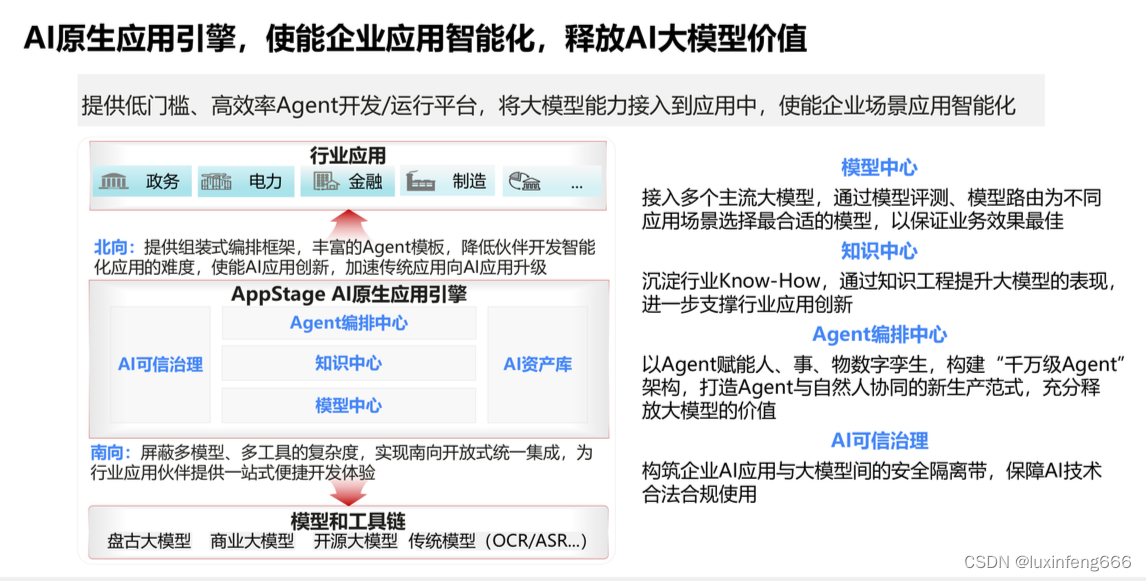The height and width of the screenshot is (581, 1146).
Task: Click the 模型中心 heading in the right-hand descriptions
Action: [879, 167]
